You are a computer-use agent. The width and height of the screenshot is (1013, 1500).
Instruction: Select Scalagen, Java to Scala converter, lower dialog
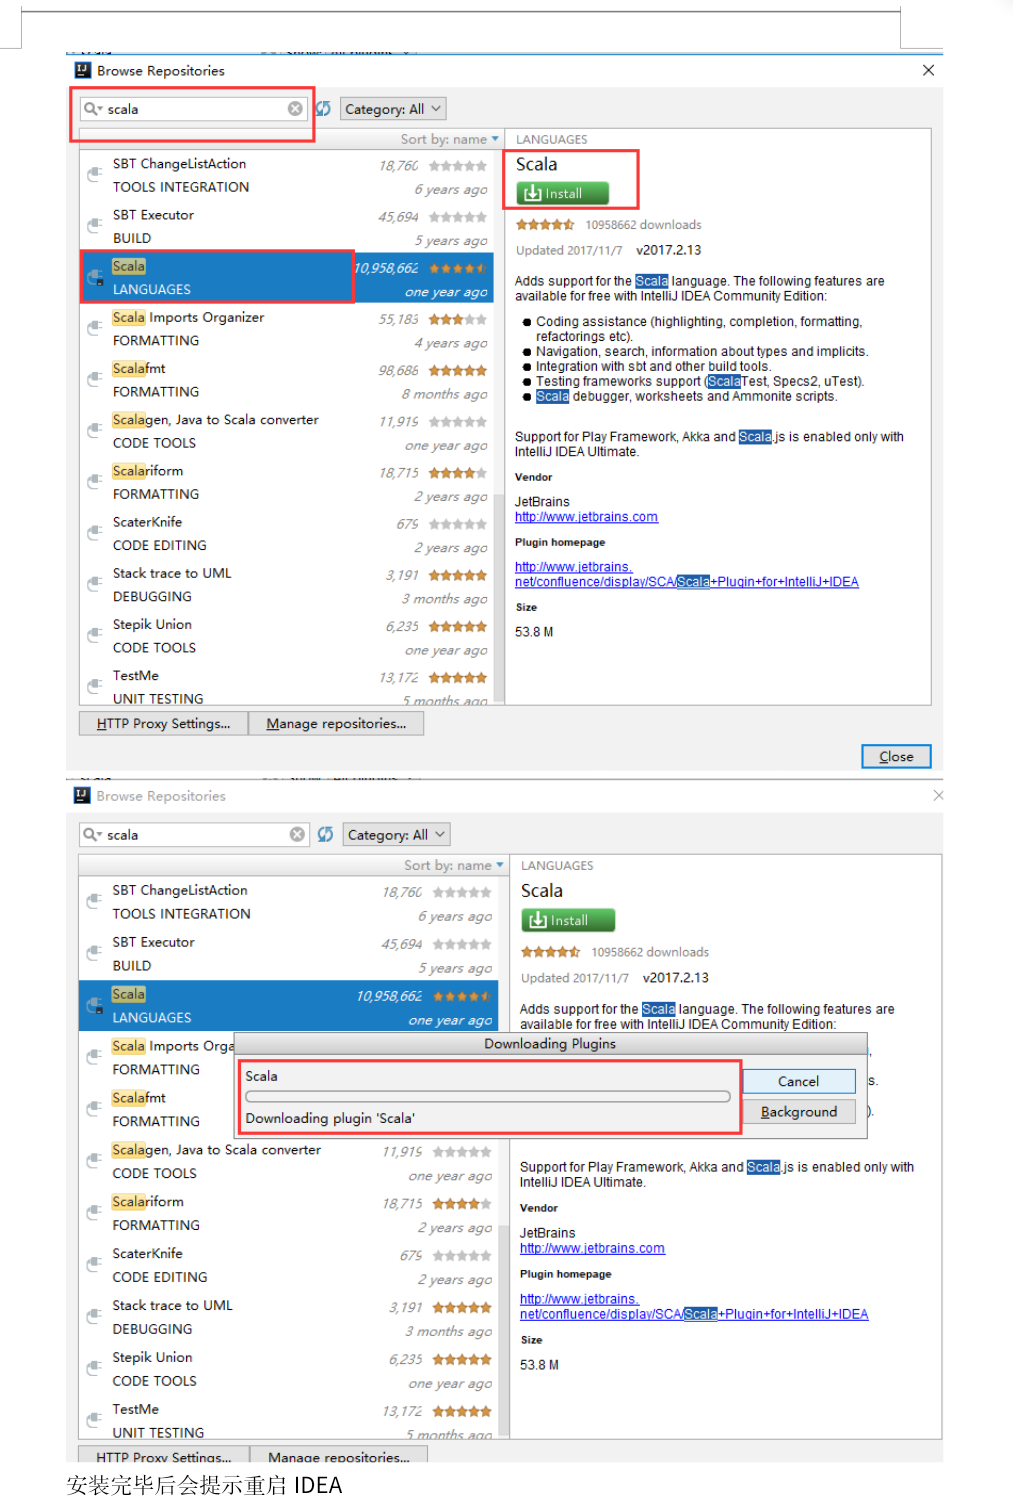pyautogui.click(x=288, y=1161)
